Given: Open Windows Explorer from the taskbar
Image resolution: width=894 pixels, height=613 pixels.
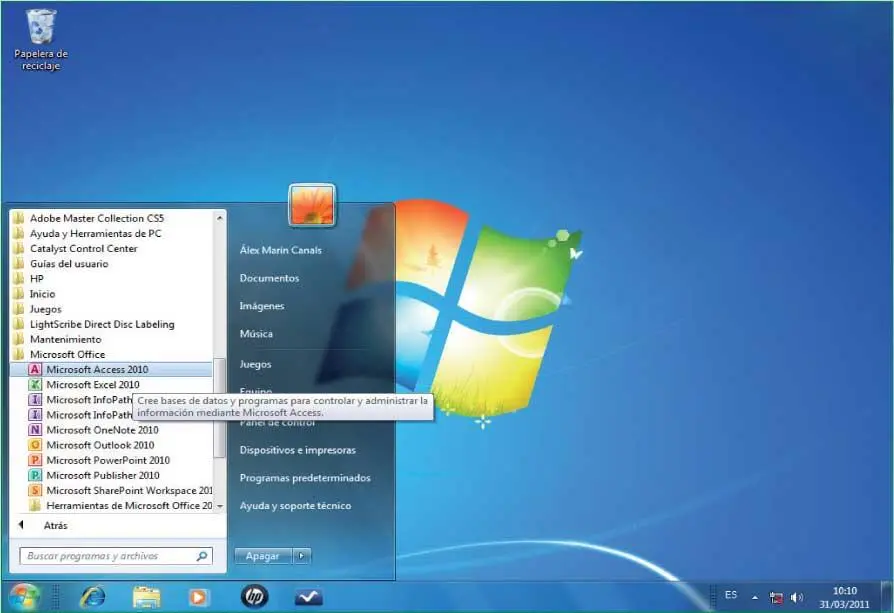Looking at the screenshot, I should point(147,597).
